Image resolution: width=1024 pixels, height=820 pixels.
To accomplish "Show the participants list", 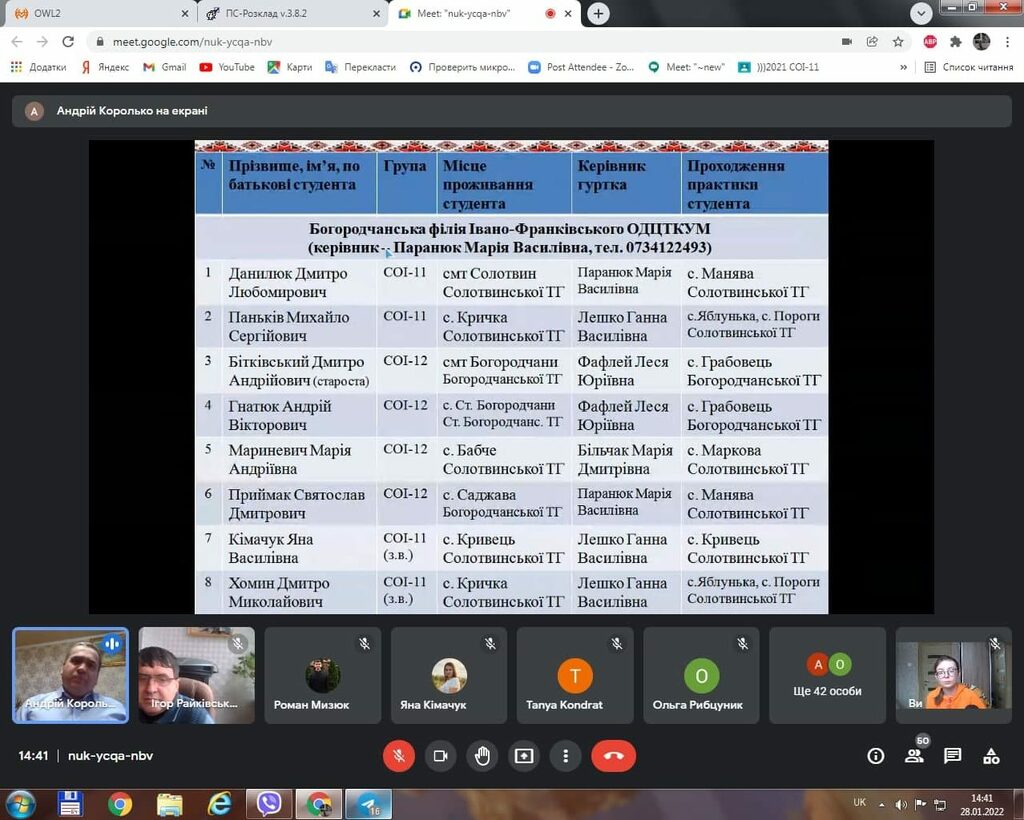I will (914, 756).
